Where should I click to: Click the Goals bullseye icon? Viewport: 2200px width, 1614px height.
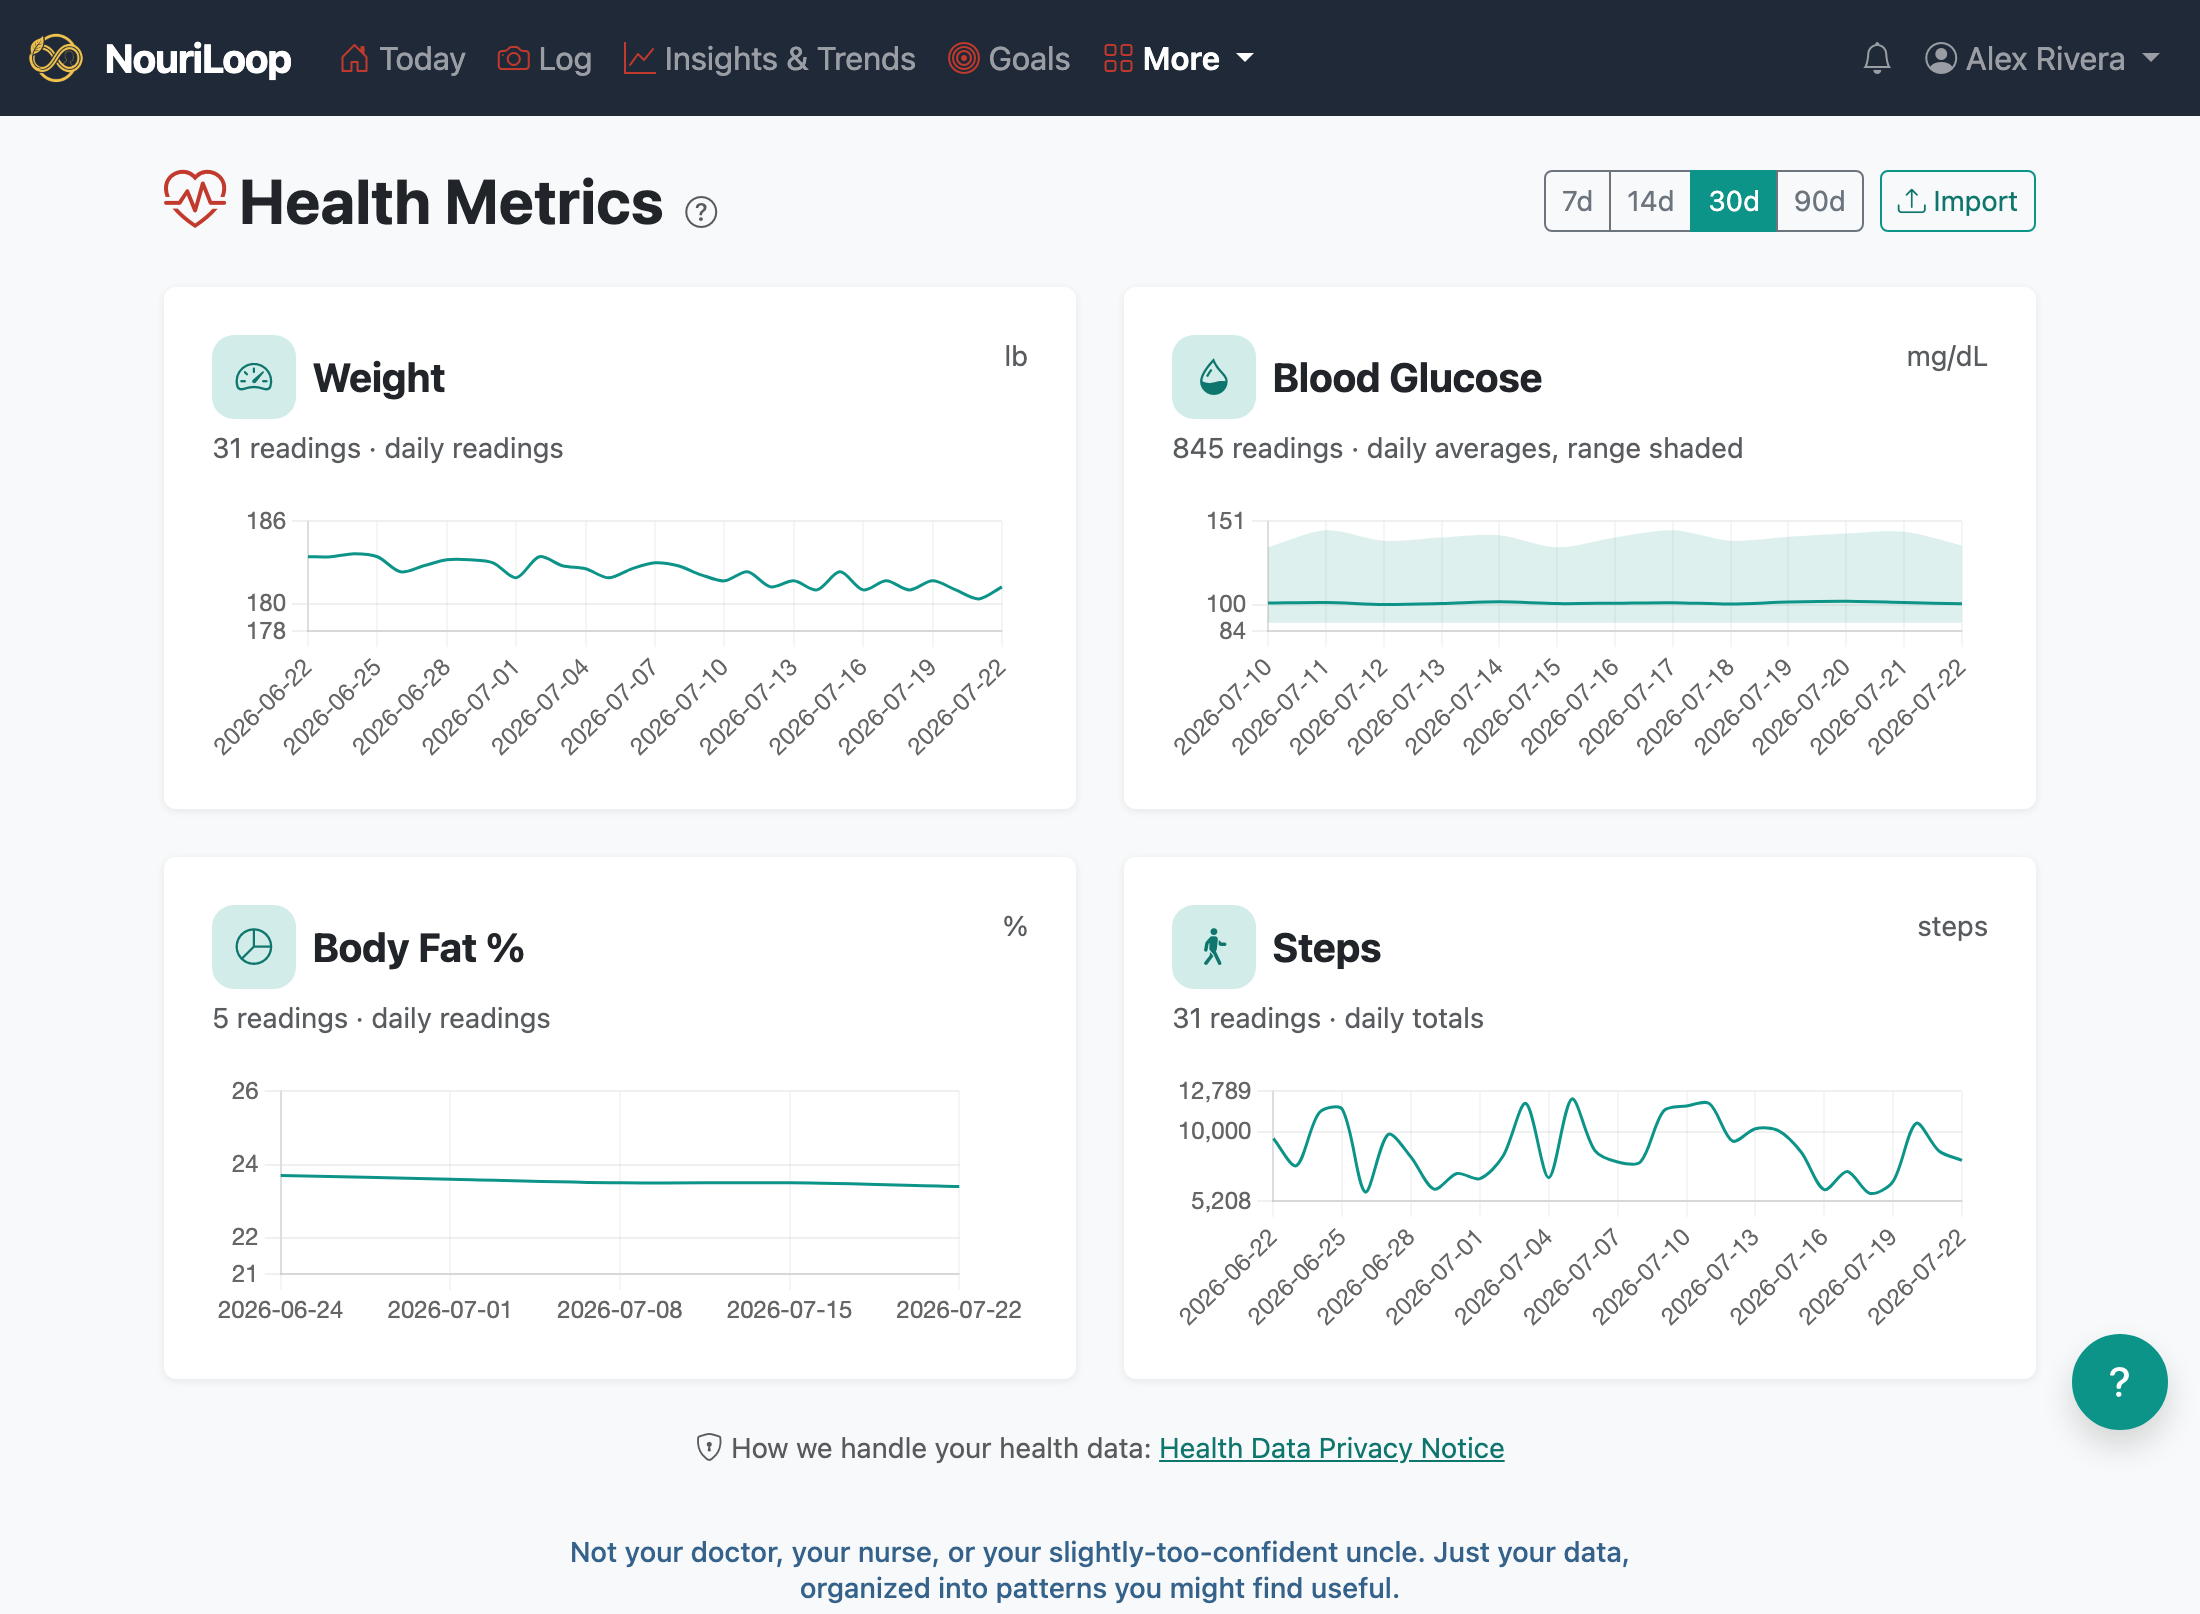[x=963, y=59]
